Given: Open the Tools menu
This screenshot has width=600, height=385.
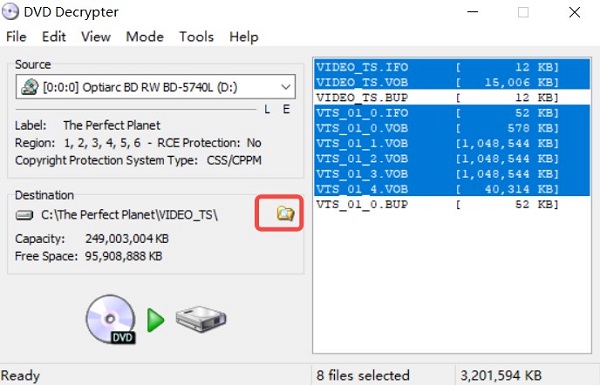Looking at the screenshot, I should click(x=196, y=37).
